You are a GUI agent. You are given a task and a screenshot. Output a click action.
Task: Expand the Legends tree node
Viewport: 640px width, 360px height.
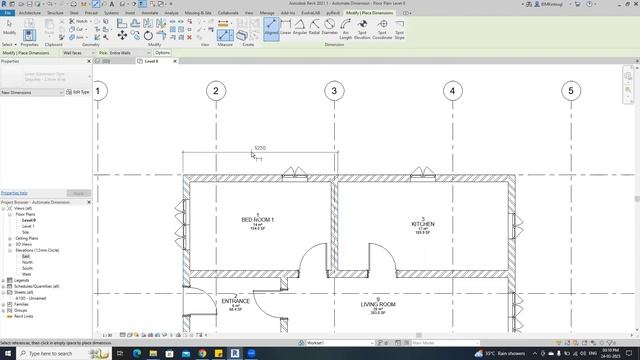pos(3,280)
